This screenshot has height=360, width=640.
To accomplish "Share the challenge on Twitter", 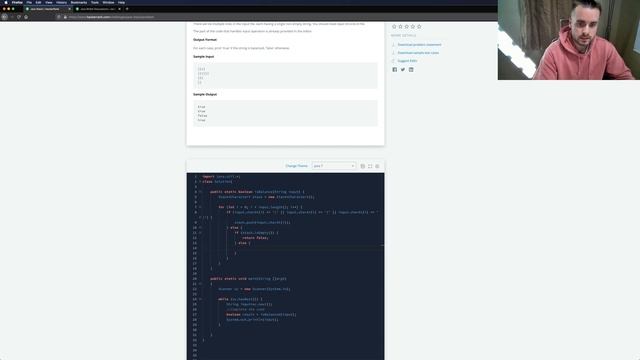I will (403, 70).
